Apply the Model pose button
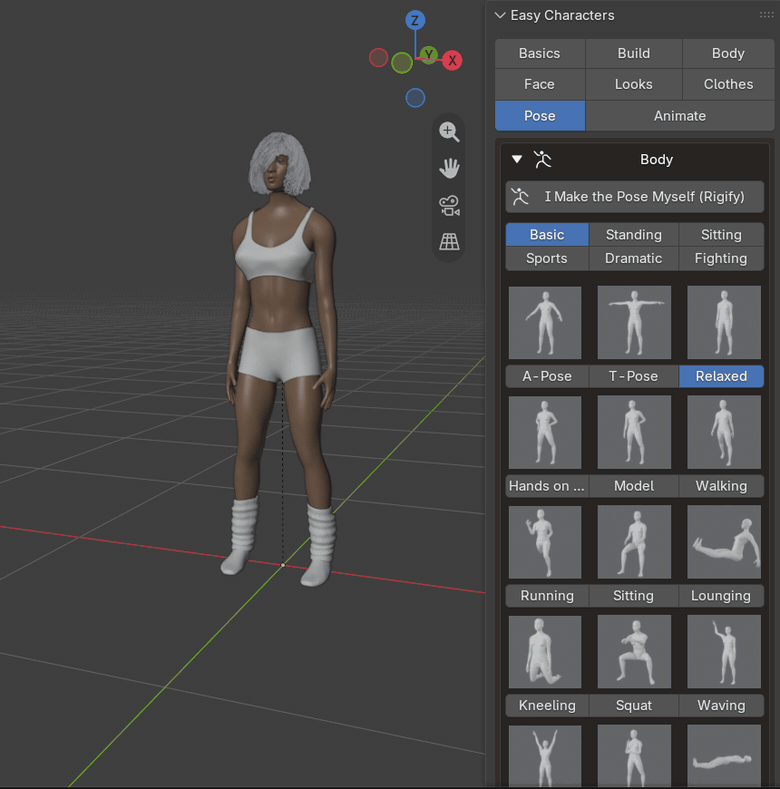780x789 pixels. click(634, 486)
